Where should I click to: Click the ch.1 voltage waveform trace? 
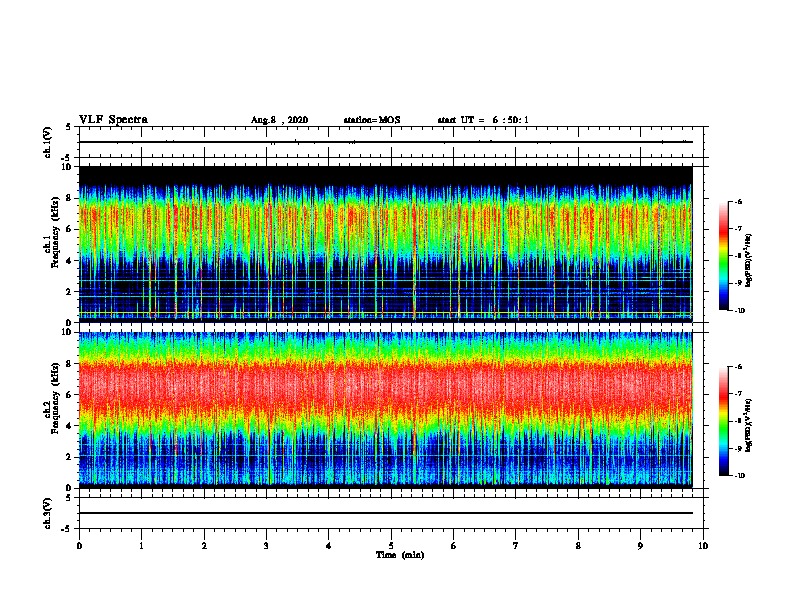click(386, 142)
